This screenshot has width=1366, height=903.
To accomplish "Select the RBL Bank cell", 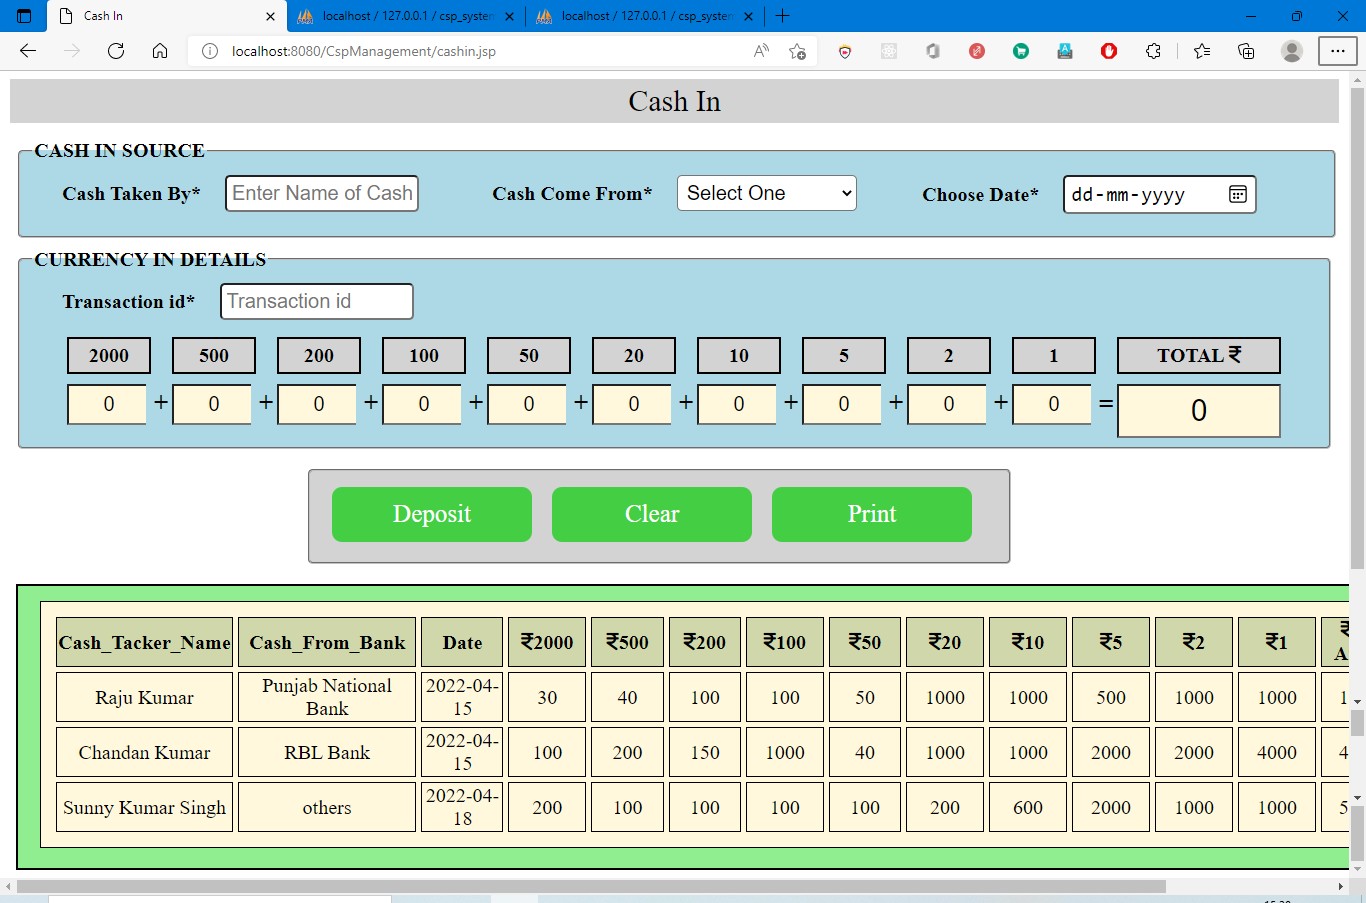I will (327, 752).
